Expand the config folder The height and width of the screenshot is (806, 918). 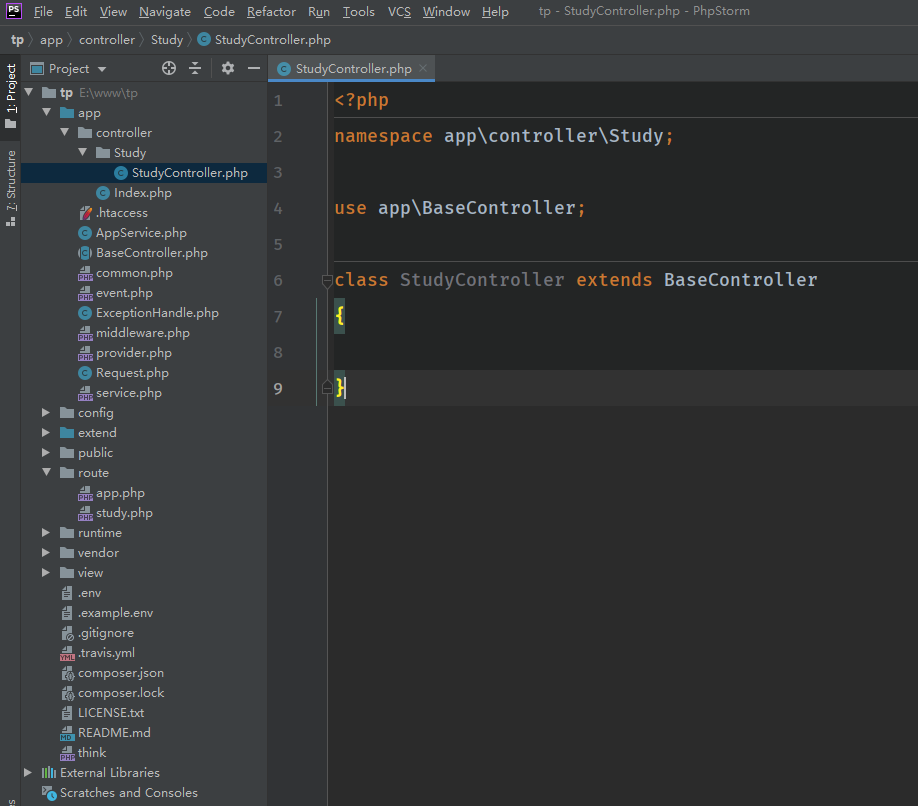[x=46, y=413]
